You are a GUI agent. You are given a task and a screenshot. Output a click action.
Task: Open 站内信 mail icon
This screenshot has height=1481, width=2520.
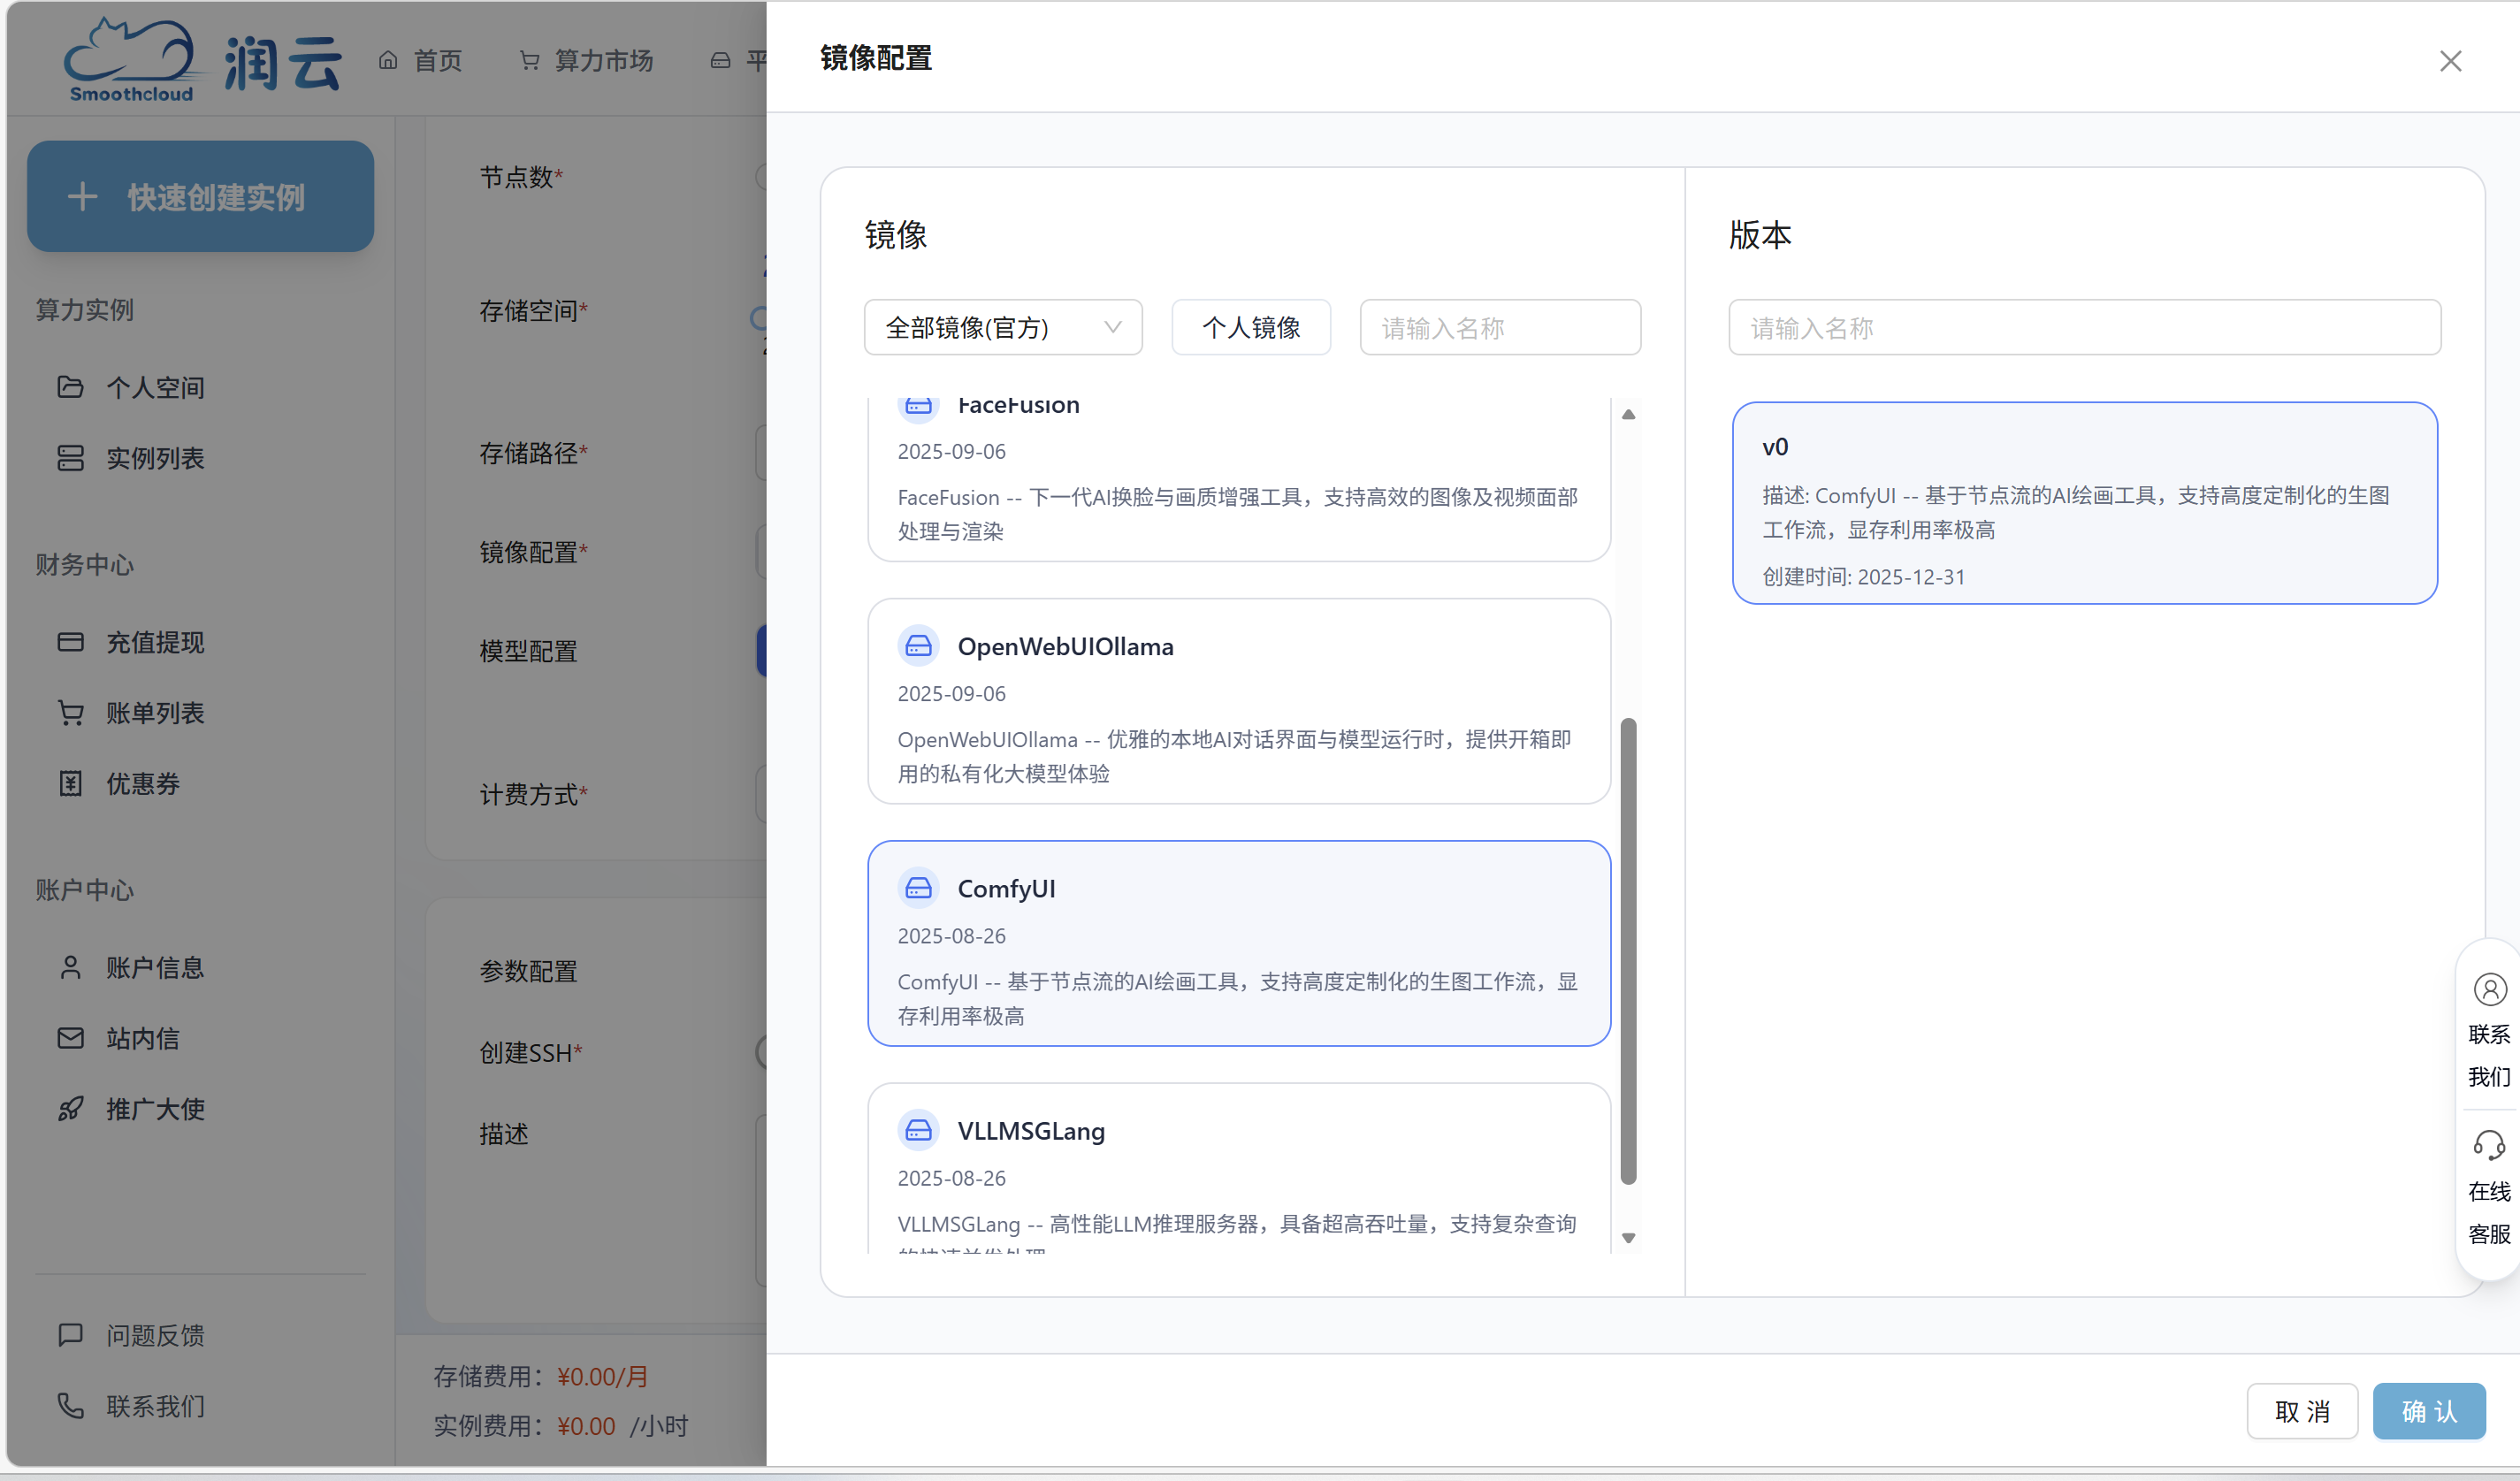70,1038
